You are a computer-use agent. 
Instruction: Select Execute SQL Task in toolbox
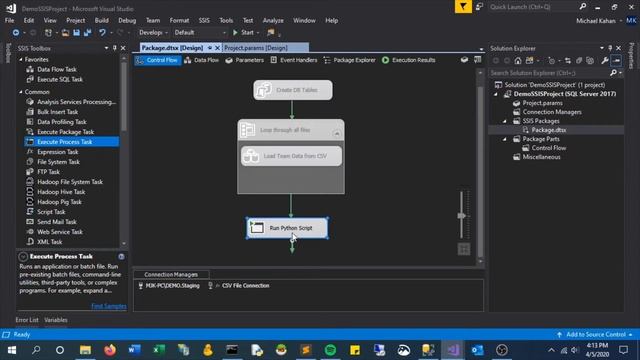click(60, 80)
